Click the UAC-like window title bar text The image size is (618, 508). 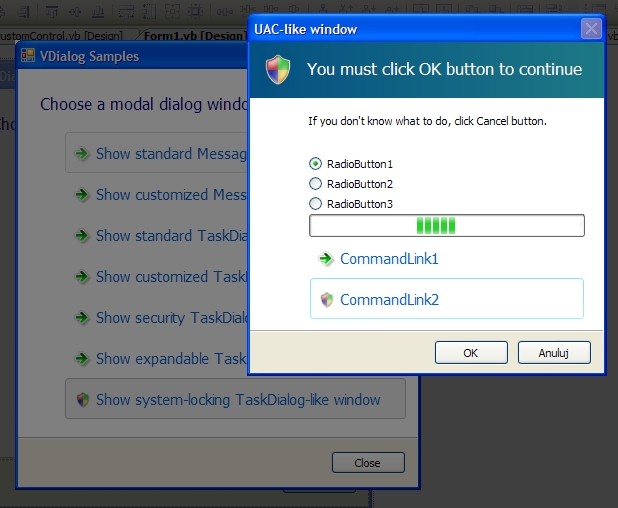[x=305, y=29]
